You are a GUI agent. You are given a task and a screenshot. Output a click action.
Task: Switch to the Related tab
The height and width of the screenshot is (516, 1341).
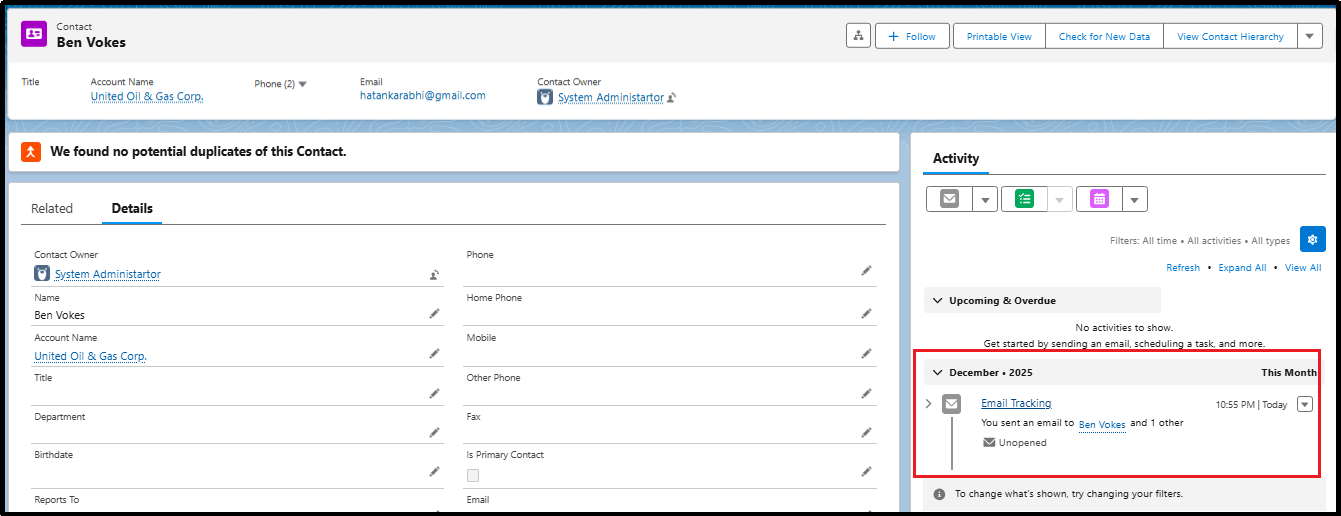[52, 209]
